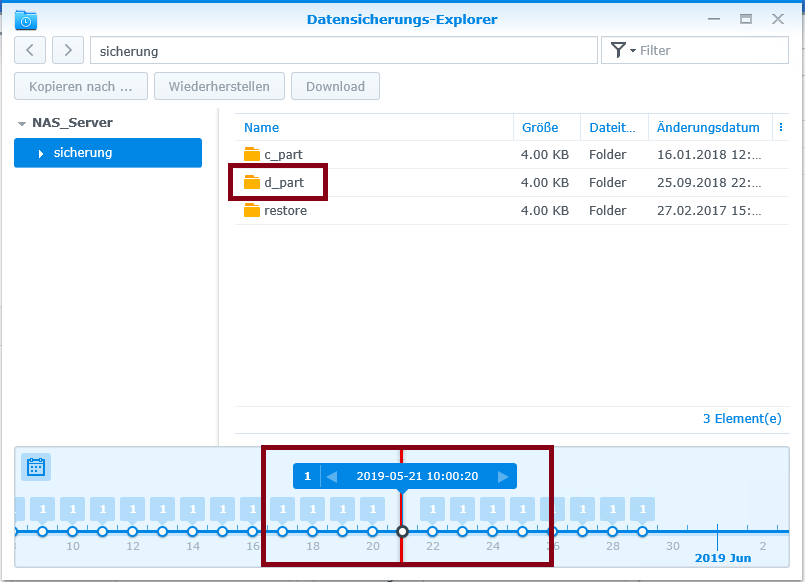Sort by Name column header

(x=262, y=128)
